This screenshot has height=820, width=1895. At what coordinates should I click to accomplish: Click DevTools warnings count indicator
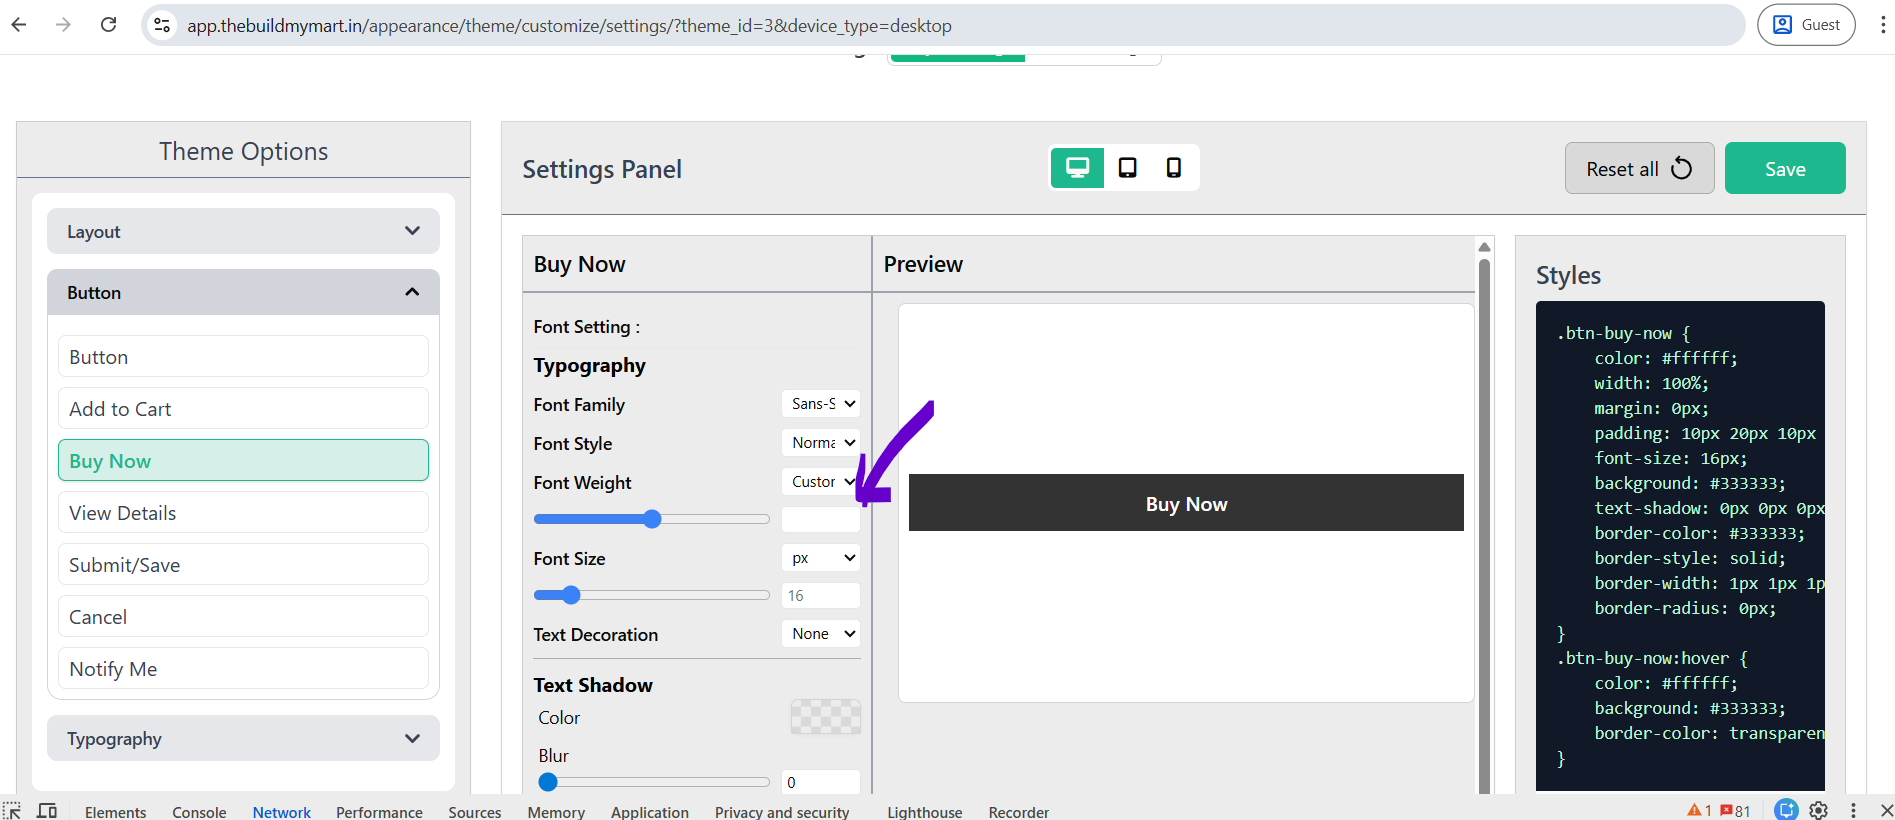(1700, 811)
